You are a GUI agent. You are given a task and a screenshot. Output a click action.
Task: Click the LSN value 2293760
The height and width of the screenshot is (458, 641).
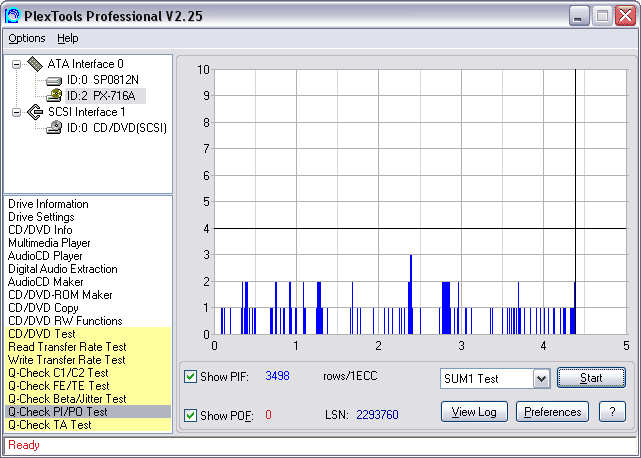click(x=377, y=415)
